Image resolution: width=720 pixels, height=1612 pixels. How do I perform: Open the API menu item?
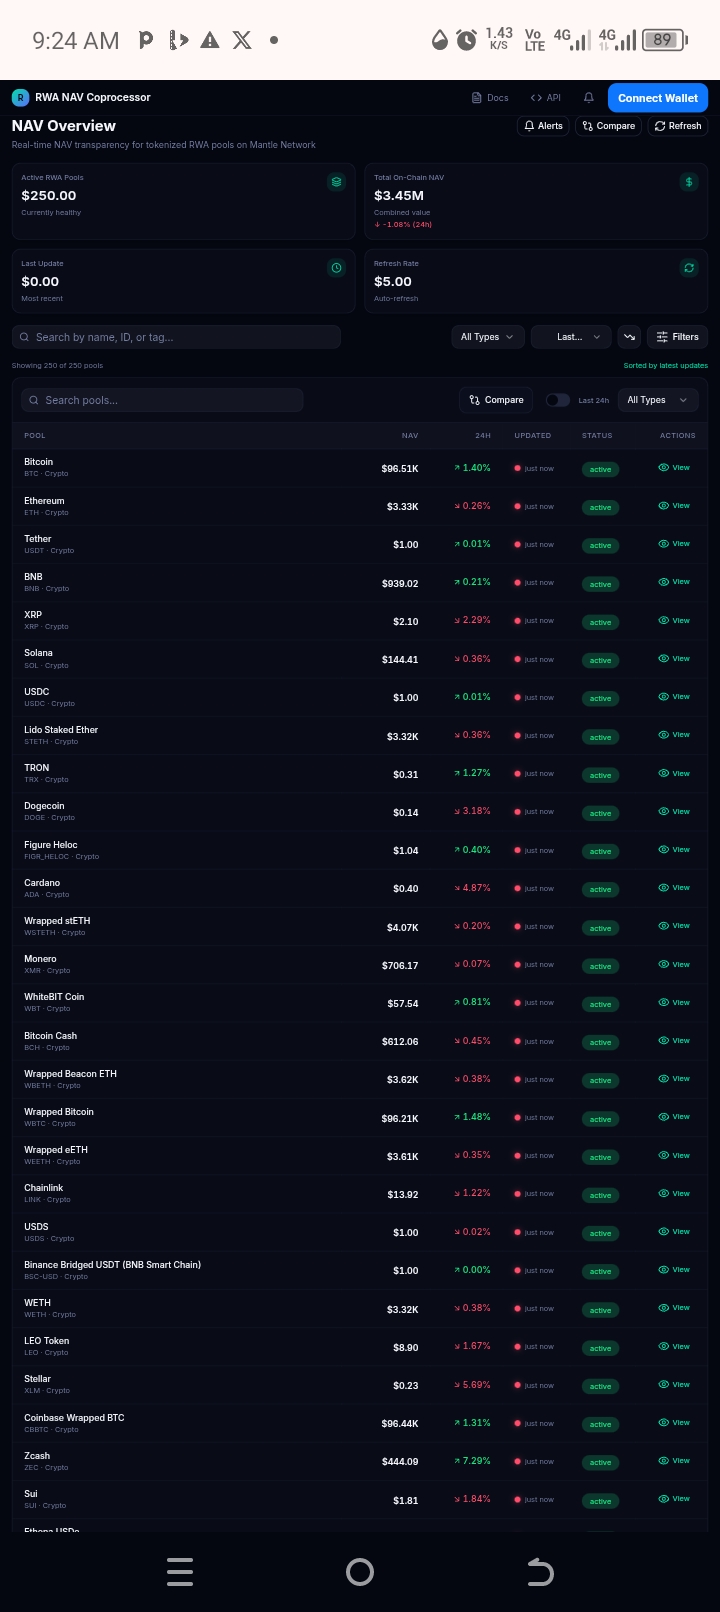tap(546, 98)
